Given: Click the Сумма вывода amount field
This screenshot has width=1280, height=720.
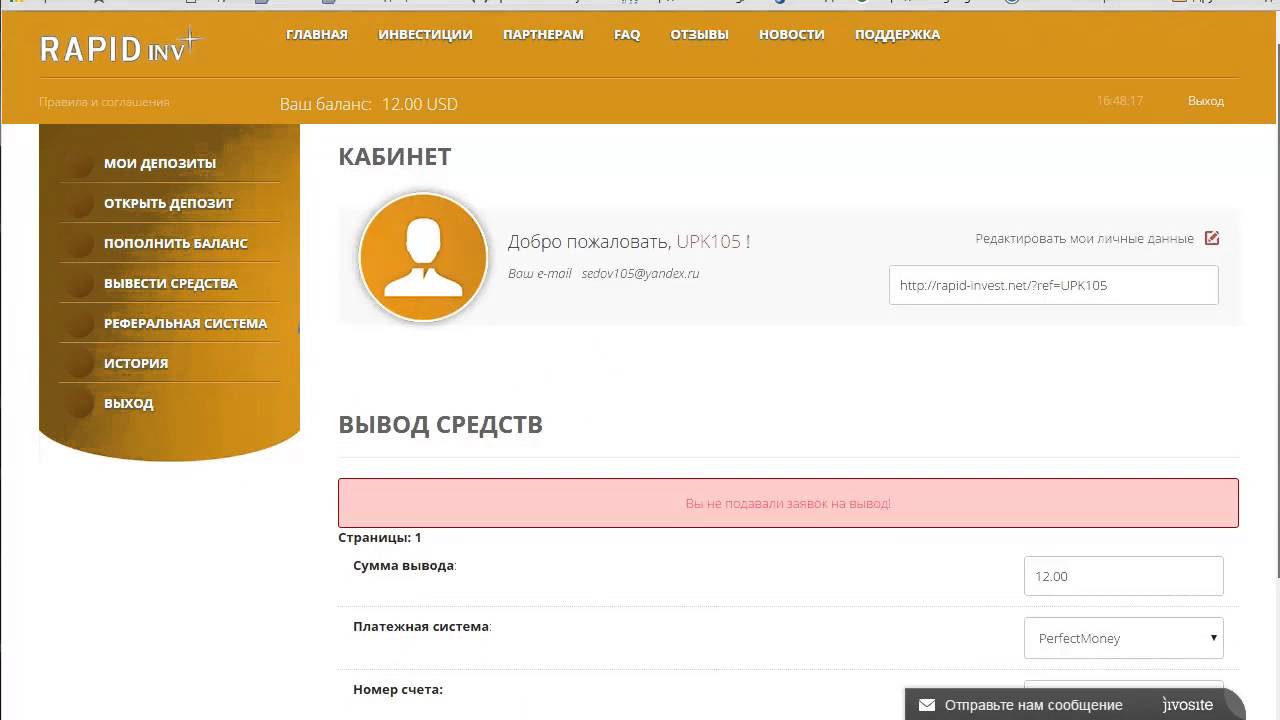Looking at the screenshot, I should point(1123,576).
